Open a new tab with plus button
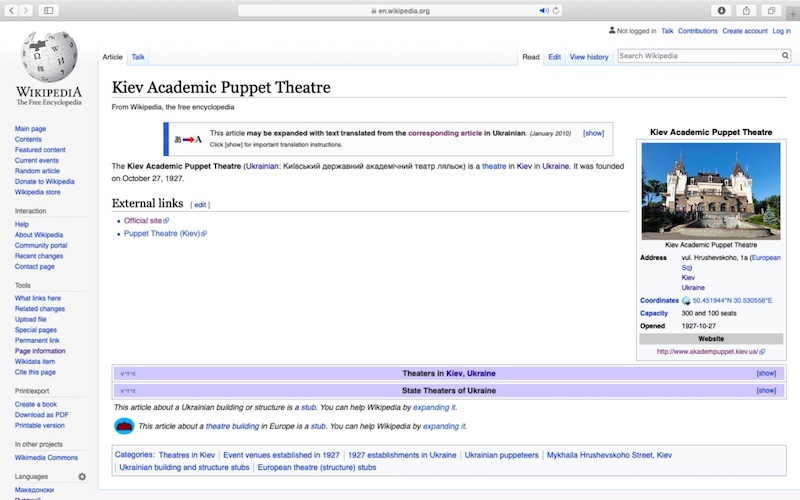Screen dimensions: 800x500 [x=793, y=14]
